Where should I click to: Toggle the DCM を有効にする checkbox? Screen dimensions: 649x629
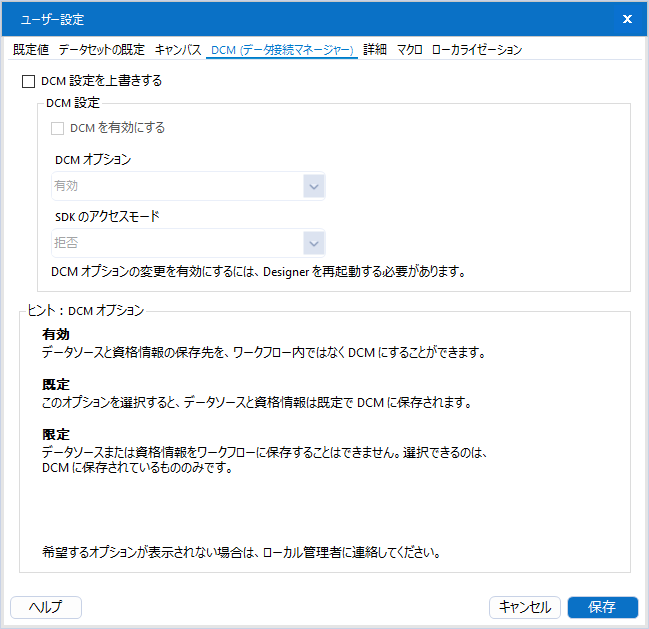58,128
